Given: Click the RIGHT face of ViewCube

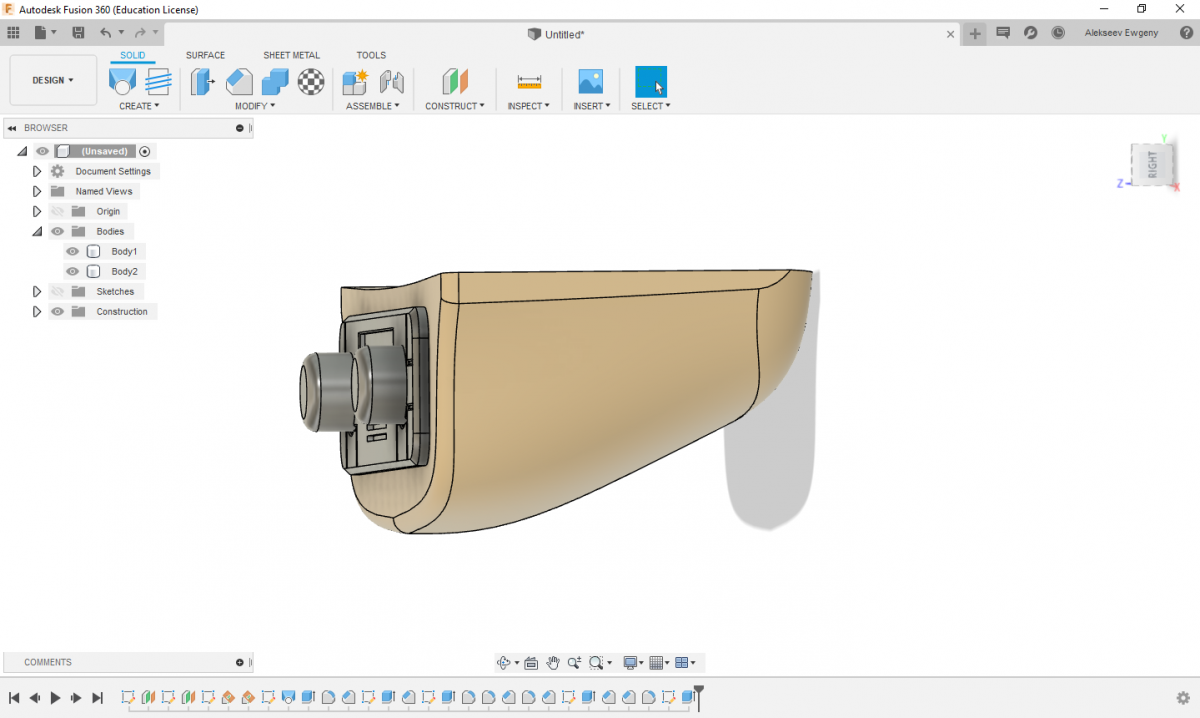Looking at the screenshot, I should [1153, 163].
